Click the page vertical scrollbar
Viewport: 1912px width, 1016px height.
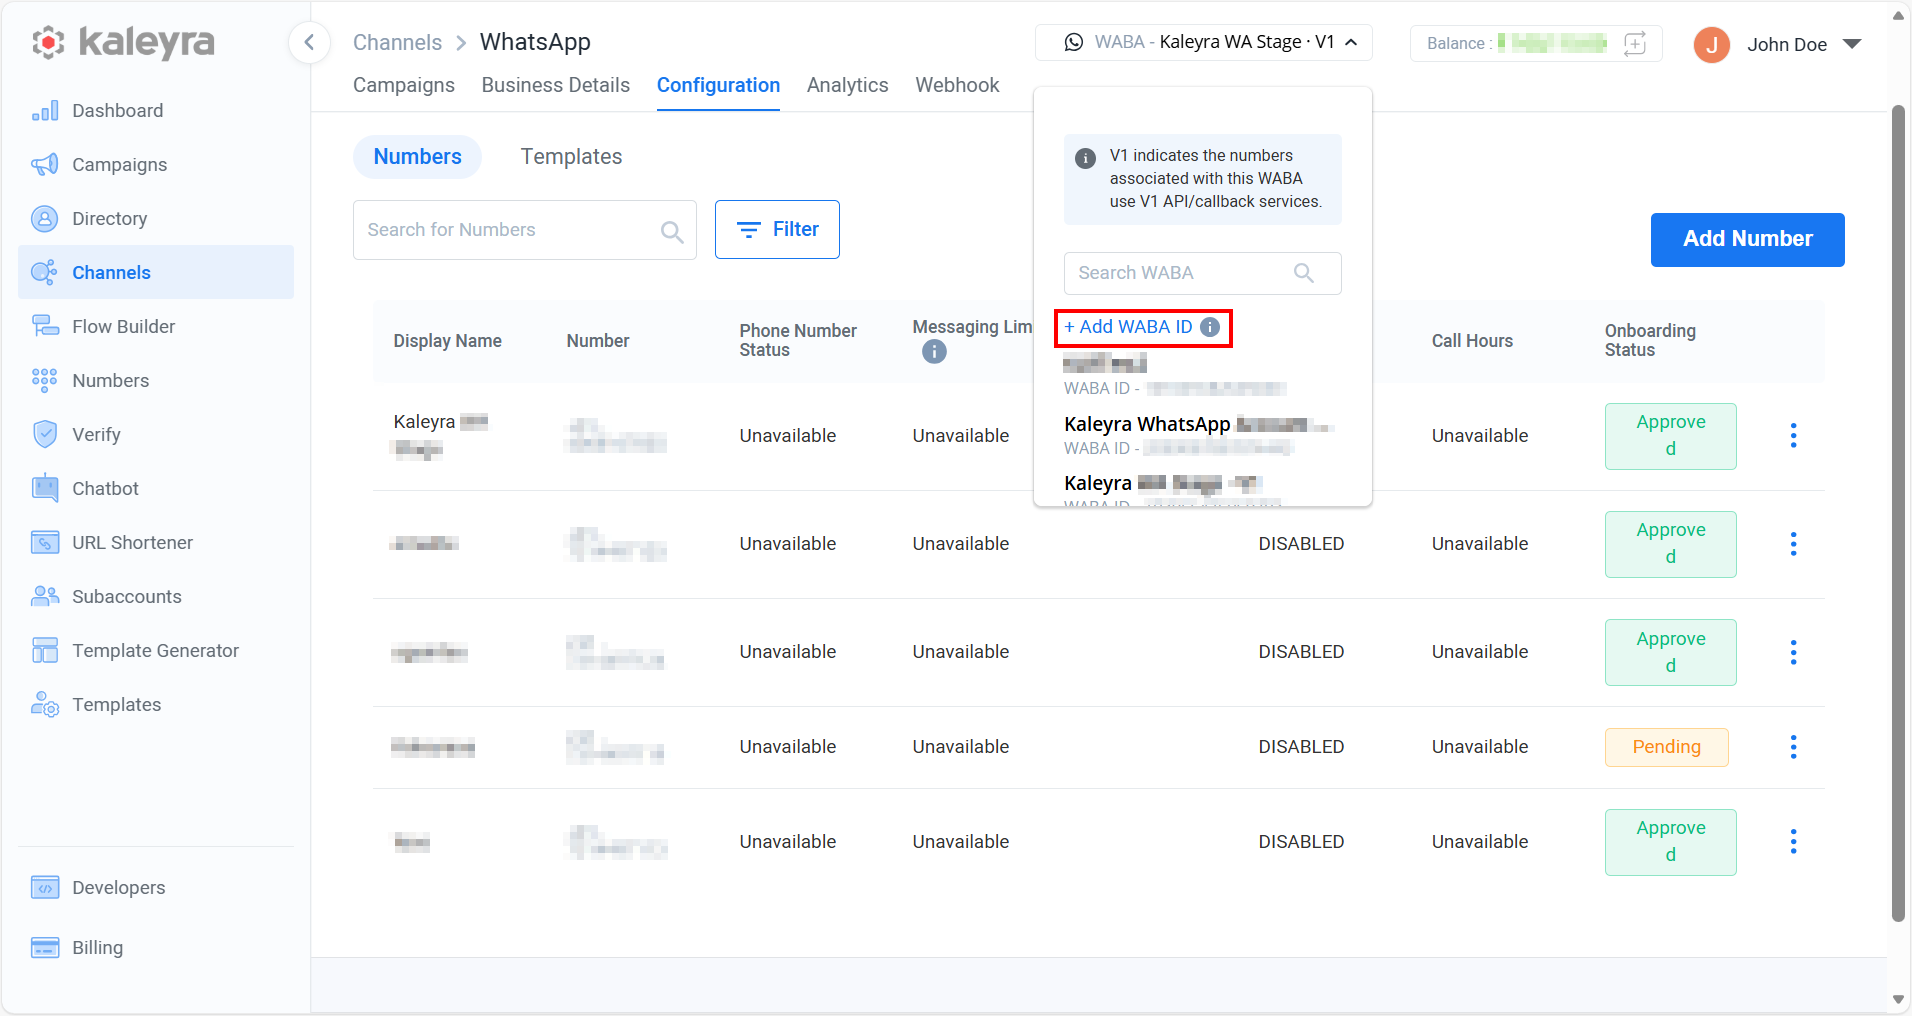pyautogui.click(x=1899, y=512)
